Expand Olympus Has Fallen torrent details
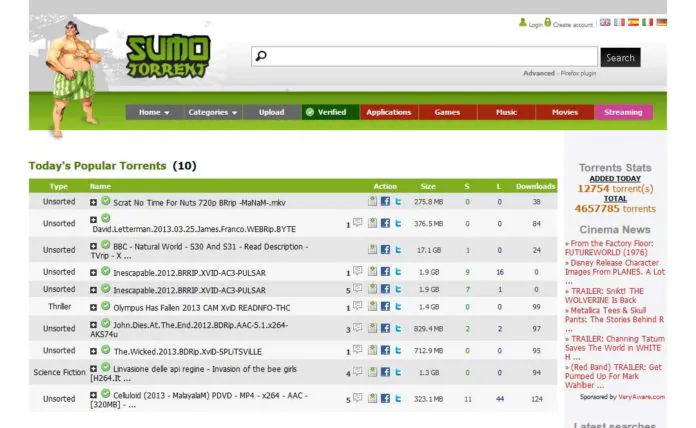This screenshot has height=428, width=696. 93,308
